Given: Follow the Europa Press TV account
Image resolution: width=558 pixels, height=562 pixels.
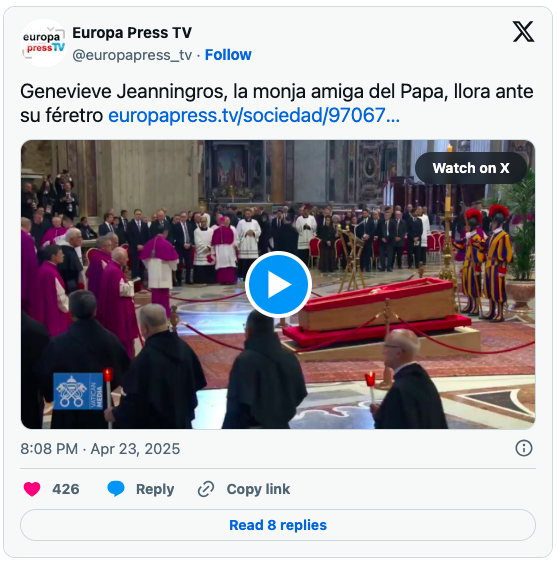Looking at the screenshot, I should click(228, 55).
